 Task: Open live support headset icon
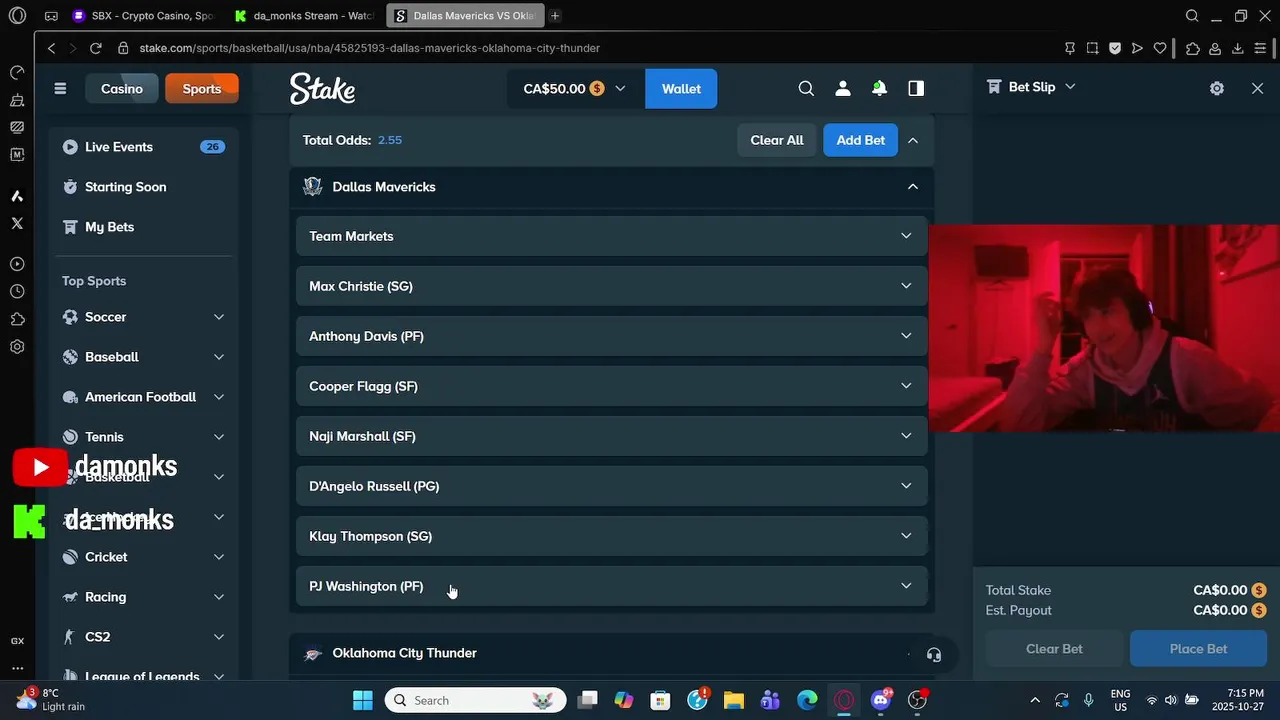934,655
